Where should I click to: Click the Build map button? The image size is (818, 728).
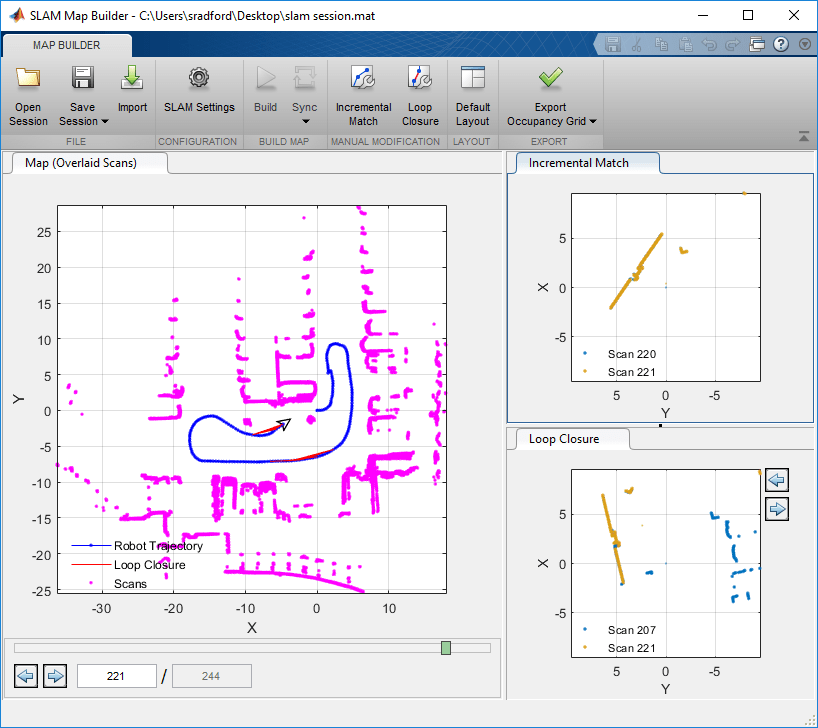pyautogui.click(x=265, y=80)
